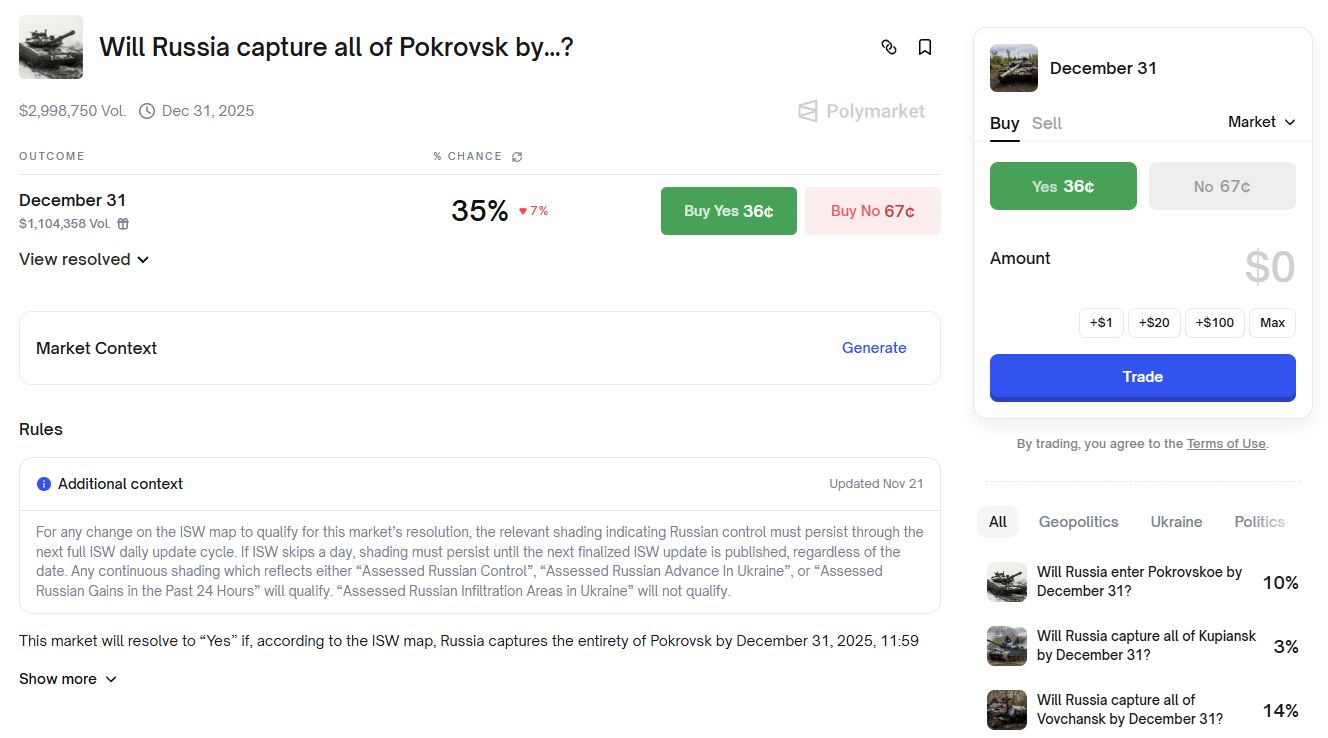This screenshot has height=738, width=1328.
Task: Add $20 to the amount
Action: coord(1154,323)
